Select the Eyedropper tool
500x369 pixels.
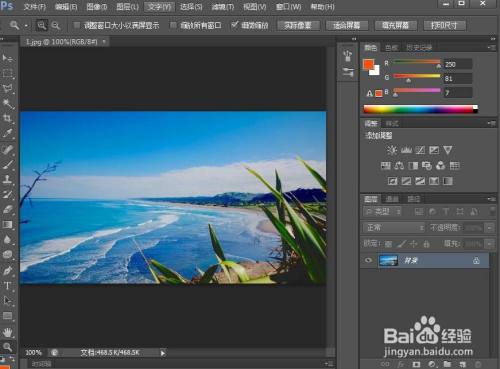click(x=7, y=133)
